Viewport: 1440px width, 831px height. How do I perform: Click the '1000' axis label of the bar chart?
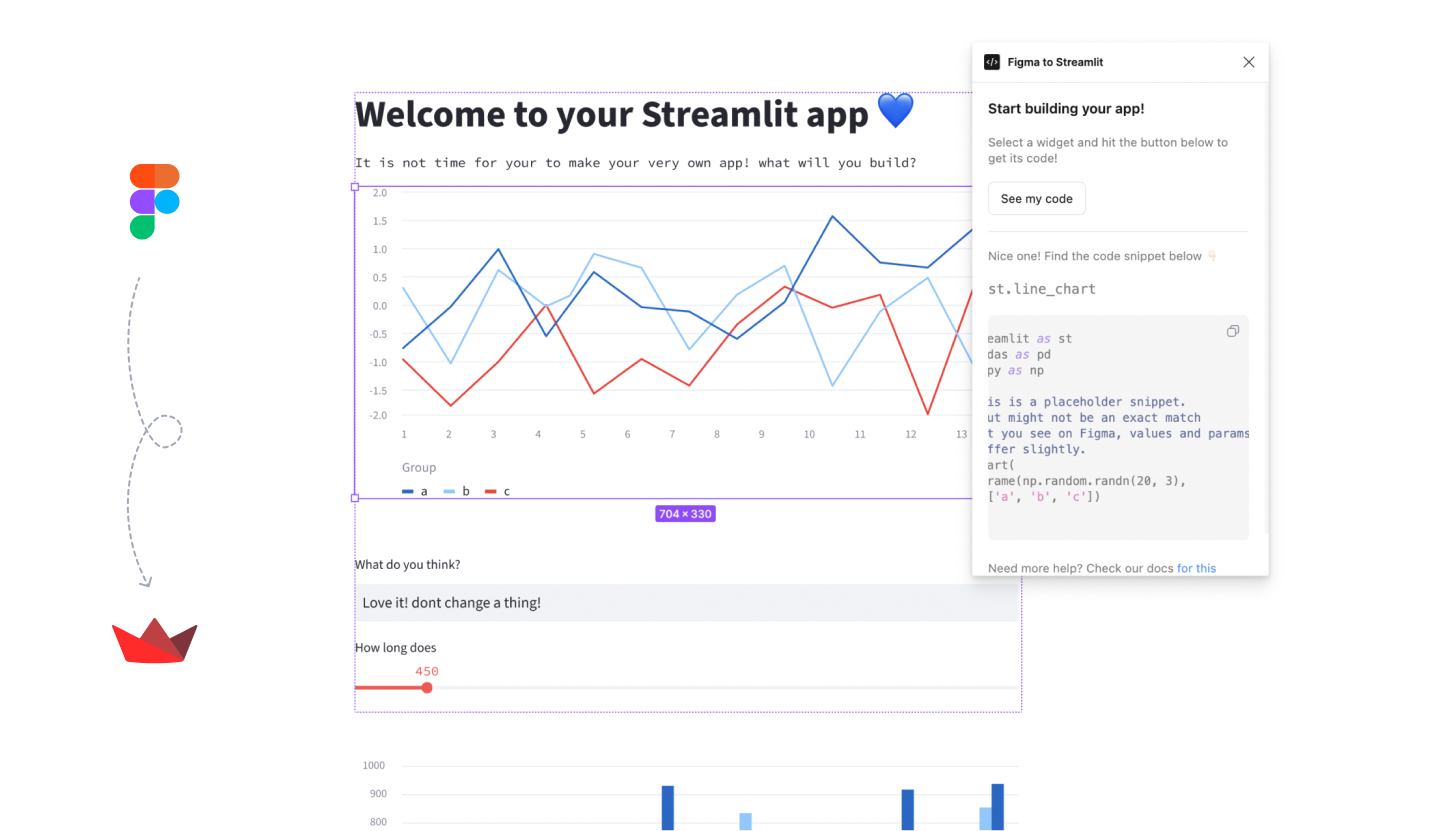click(x=374, y=765)
